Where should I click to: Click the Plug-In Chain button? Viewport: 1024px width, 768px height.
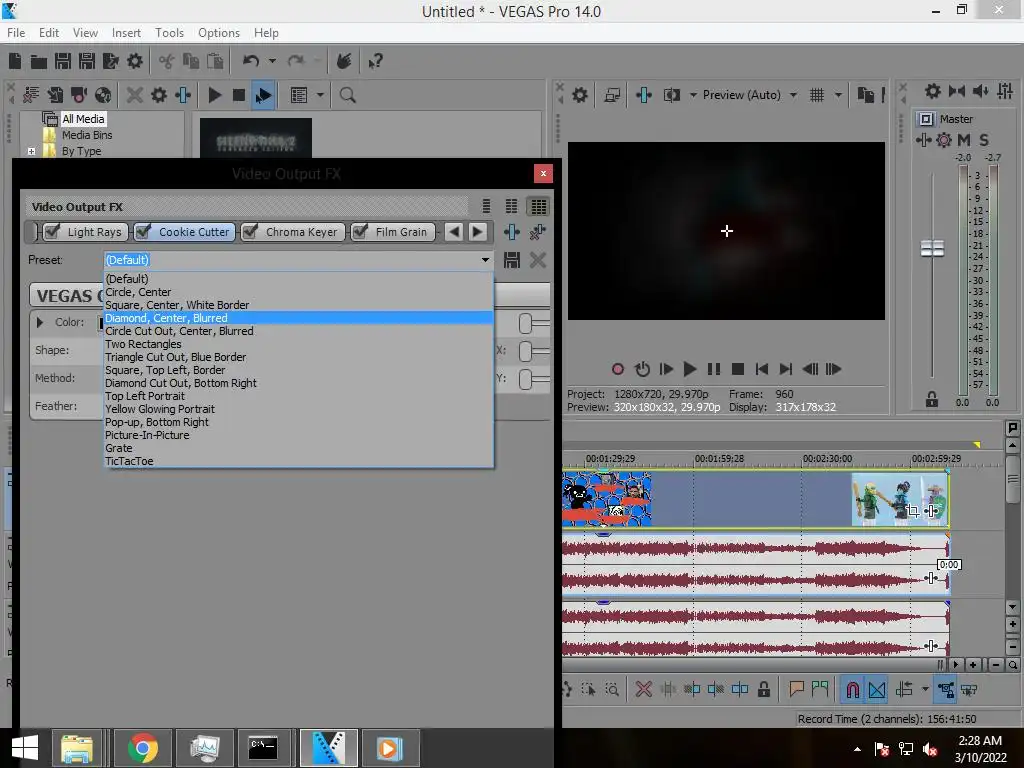[512, 232]
